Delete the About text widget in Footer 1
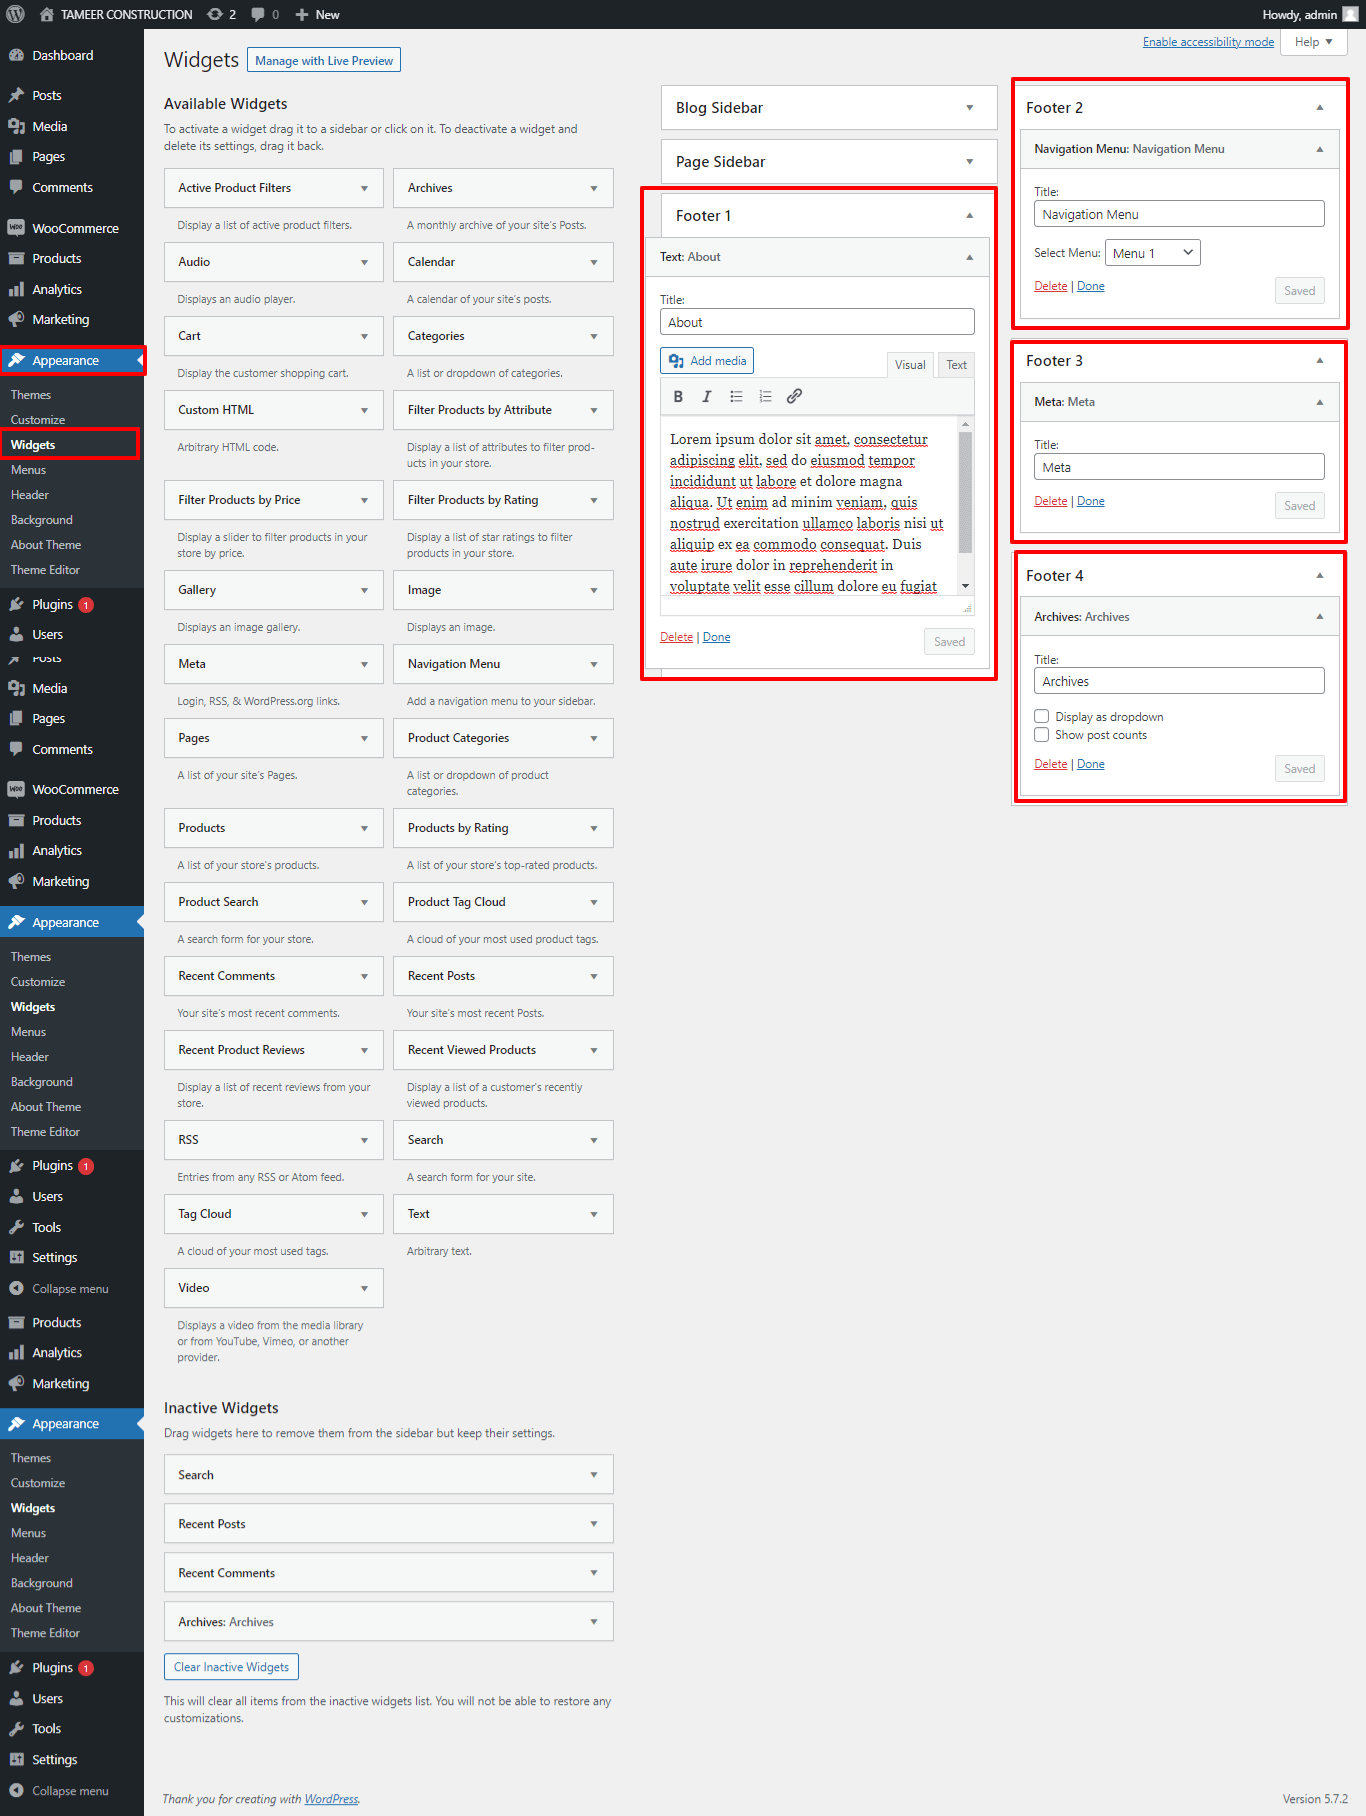1366x1816 pixels. (x=676, y=637)
